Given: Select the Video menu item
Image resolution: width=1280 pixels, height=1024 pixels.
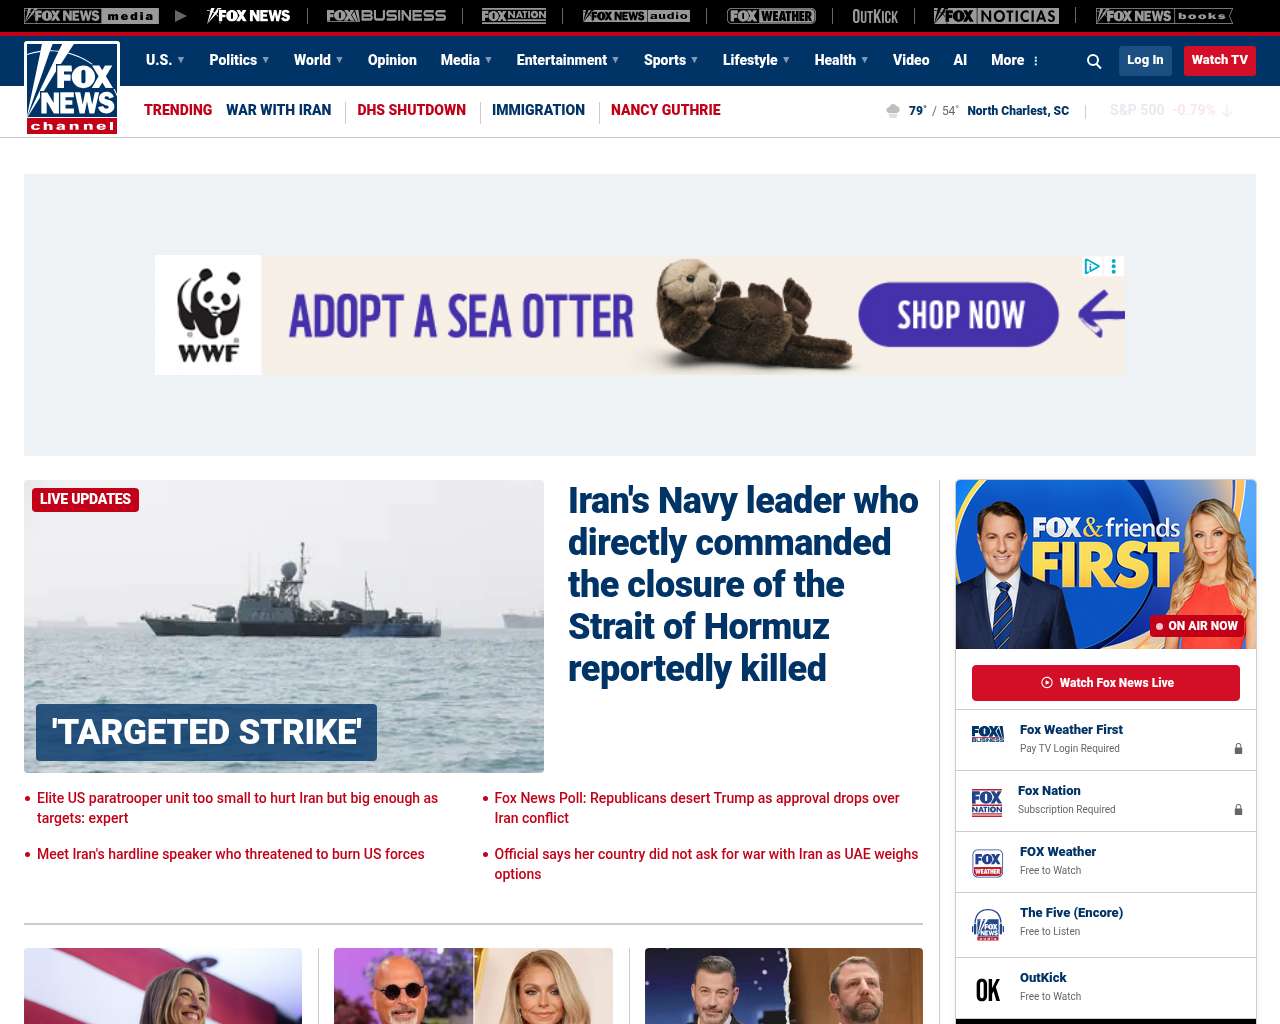Looking at the screenshot, I should coord(911,60).
